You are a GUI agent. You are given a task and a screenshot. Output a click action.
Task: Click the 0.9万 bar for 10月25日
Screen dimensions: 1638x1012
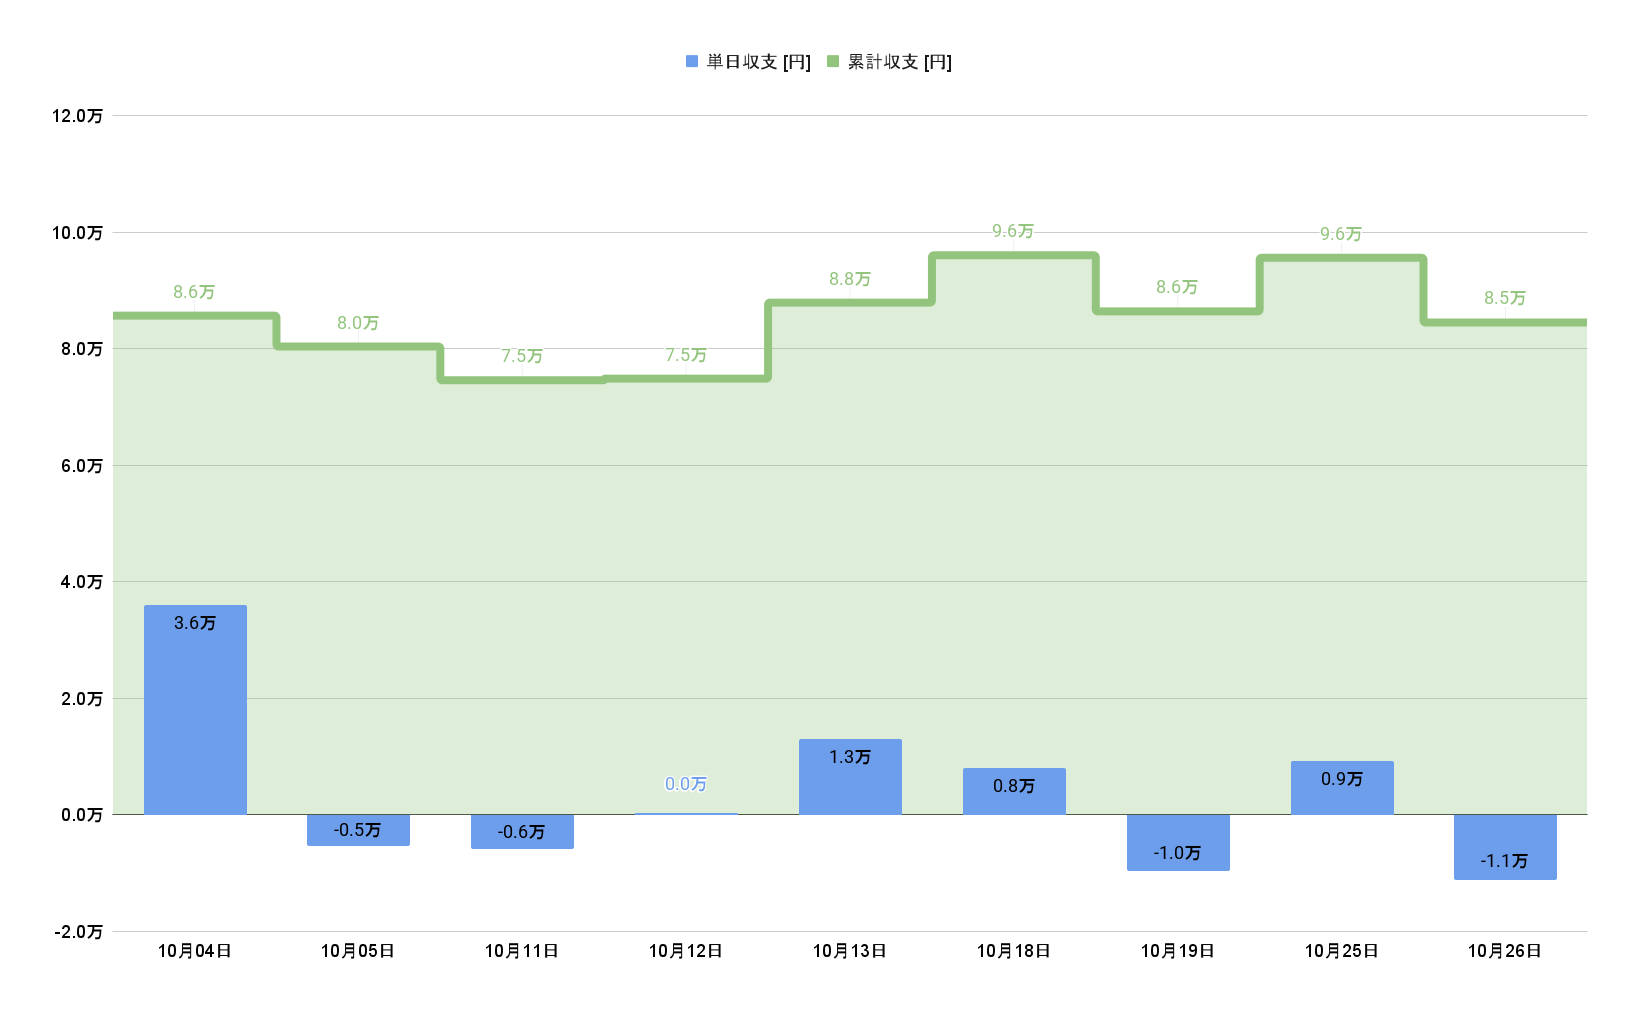1342,788
